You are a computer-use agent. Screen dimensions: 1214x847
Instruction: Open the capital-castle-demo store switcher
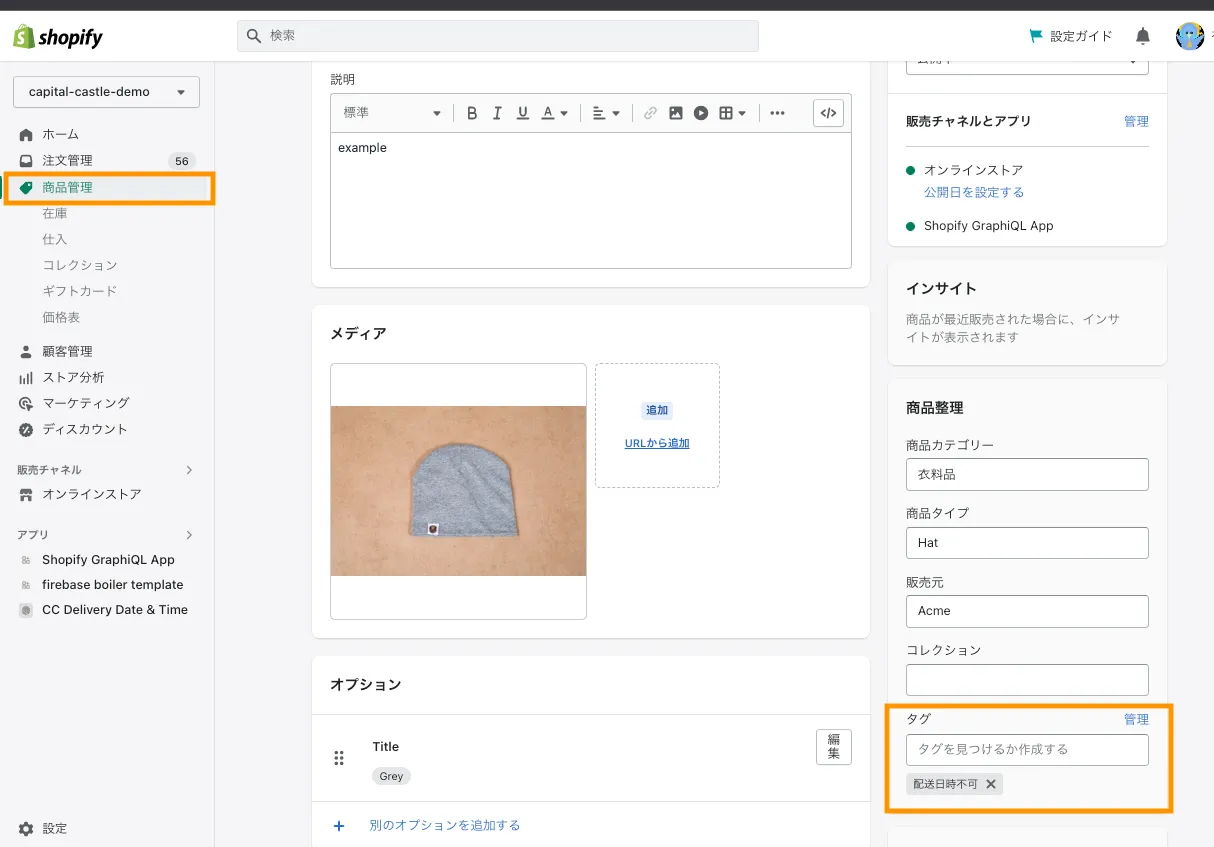coord(105,91)
